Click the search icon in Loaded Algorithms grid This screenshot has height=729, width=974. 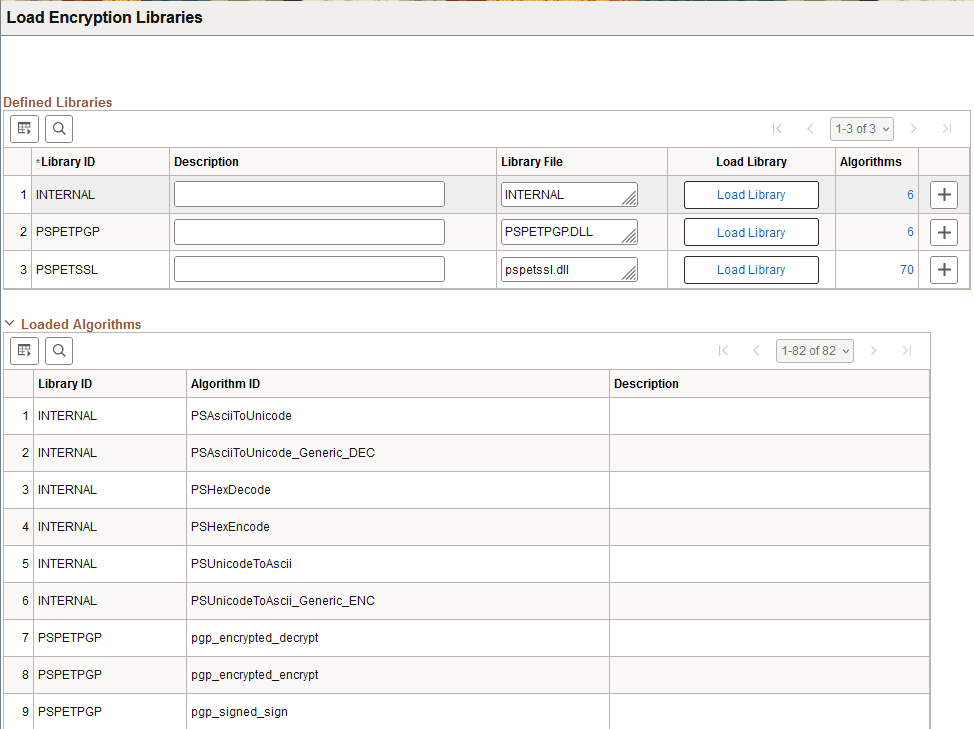59,350
